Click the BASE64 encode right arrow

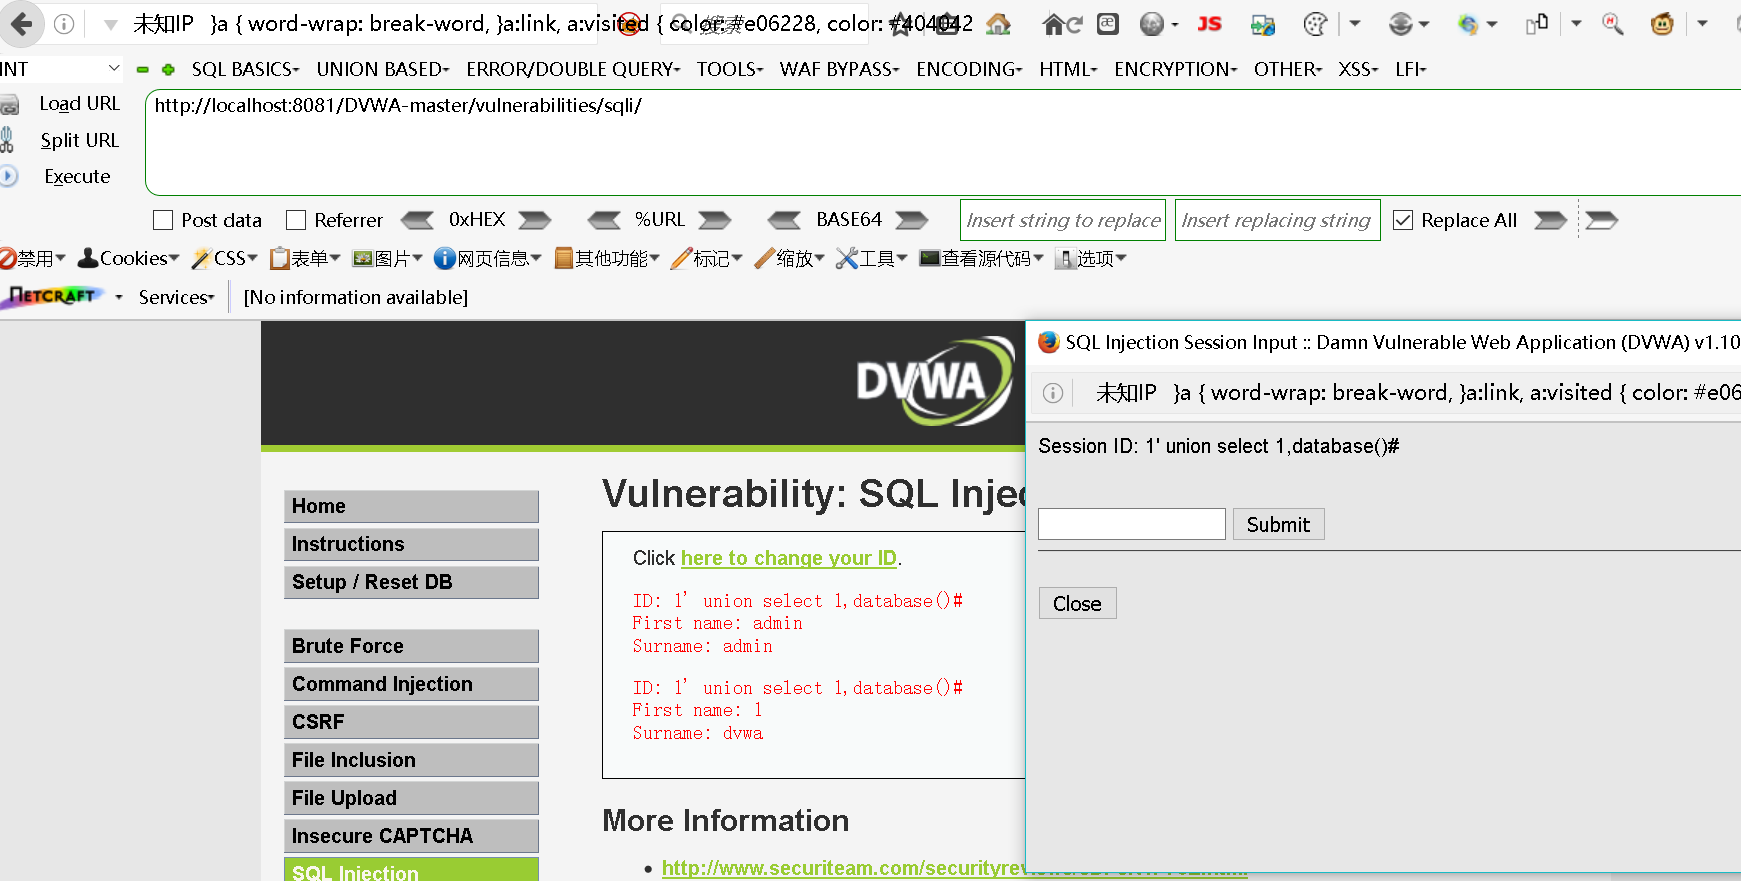coord(911,220)
